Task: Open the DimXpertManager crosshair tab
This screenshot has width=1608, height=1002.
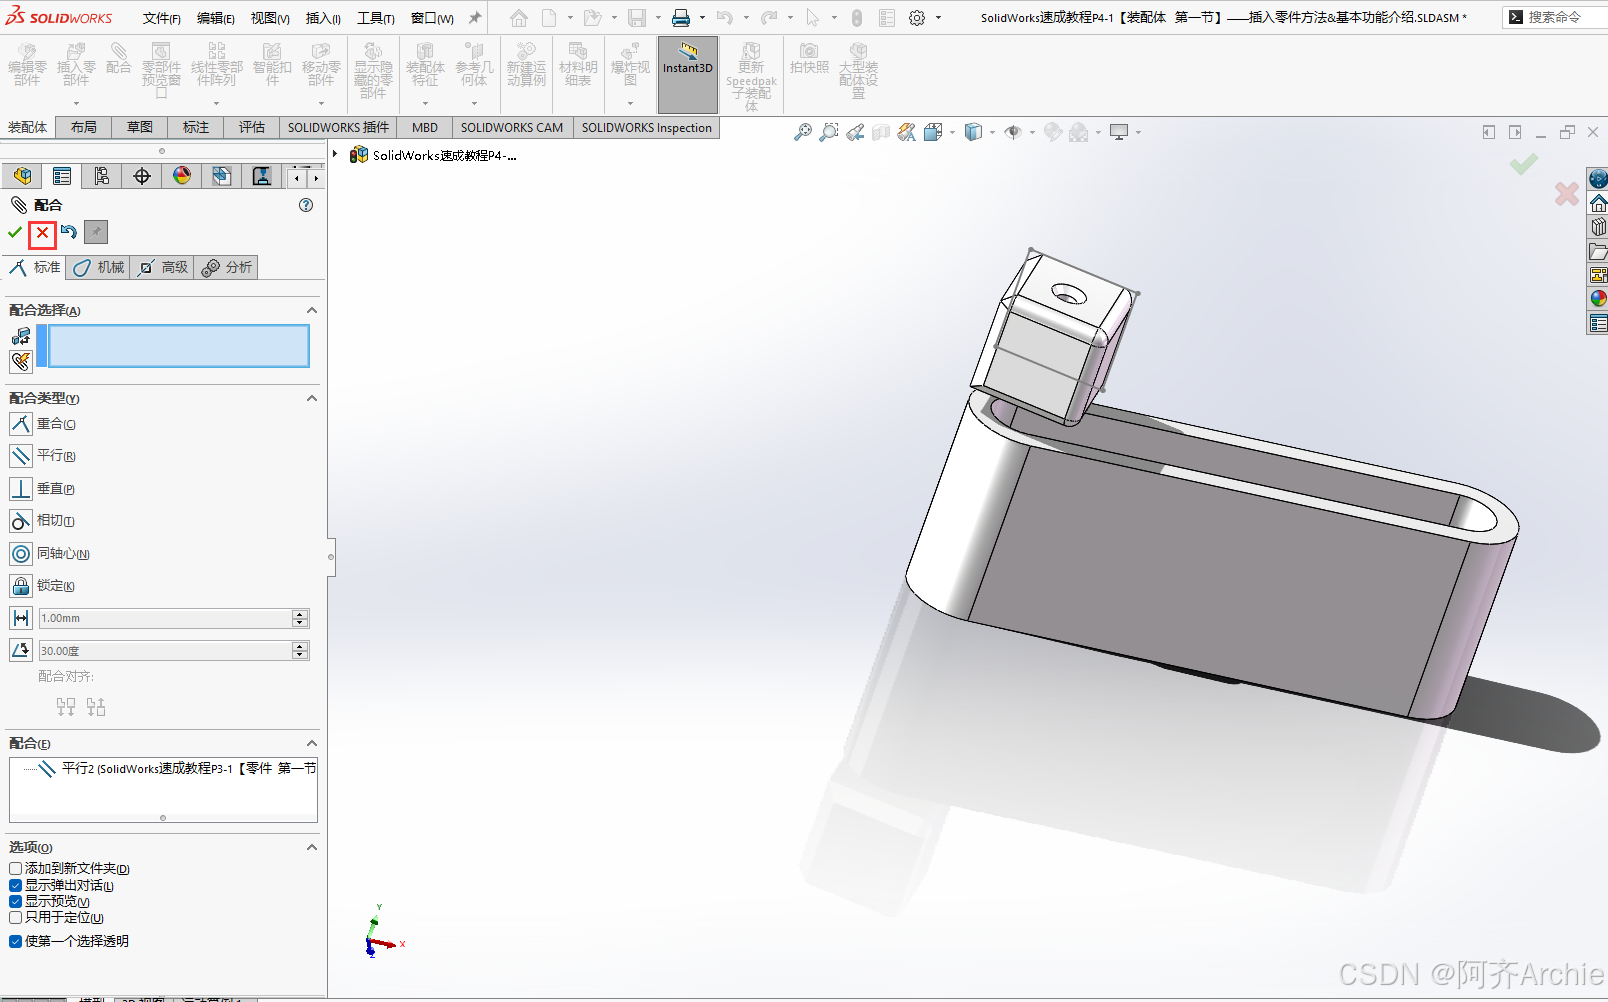Action: (x=142, y=176)
